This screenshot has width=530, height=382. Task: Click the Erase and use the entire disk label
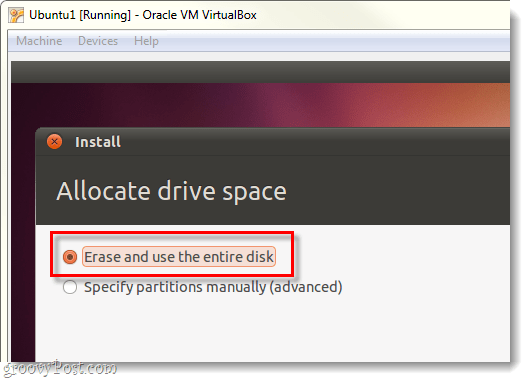(179, 257)
